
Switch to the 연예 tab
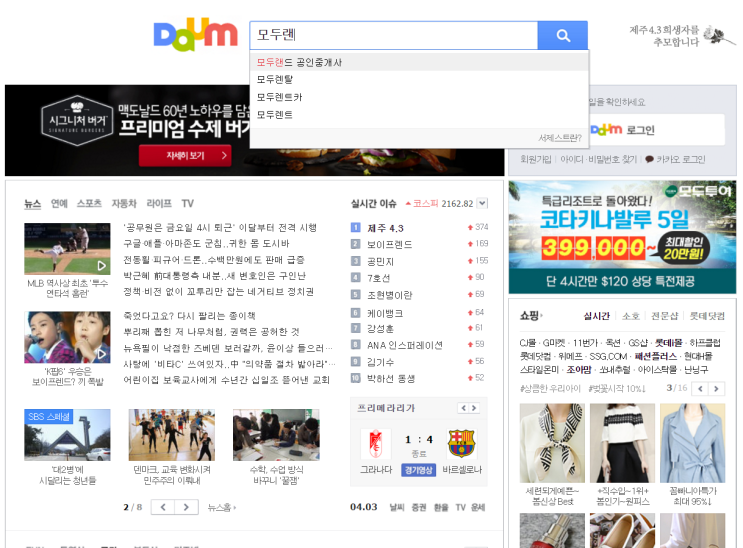click(x=59, y=203)
